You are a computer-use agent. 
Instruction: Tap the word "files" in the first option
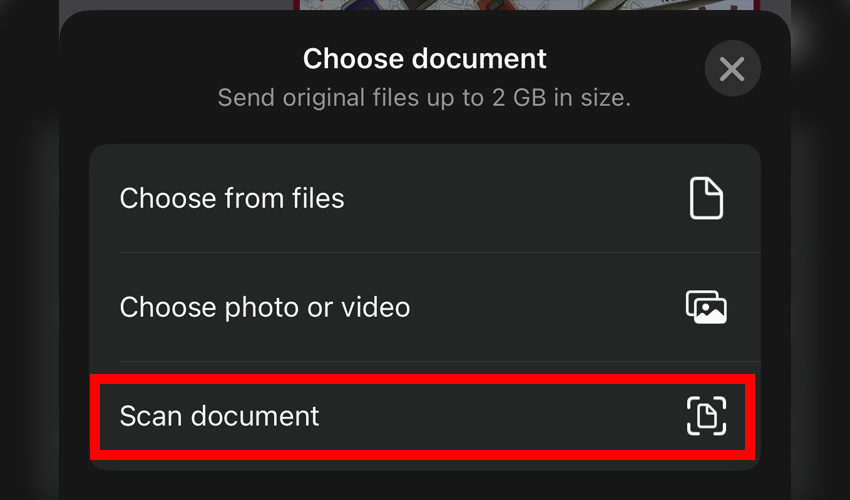[318, 198]
